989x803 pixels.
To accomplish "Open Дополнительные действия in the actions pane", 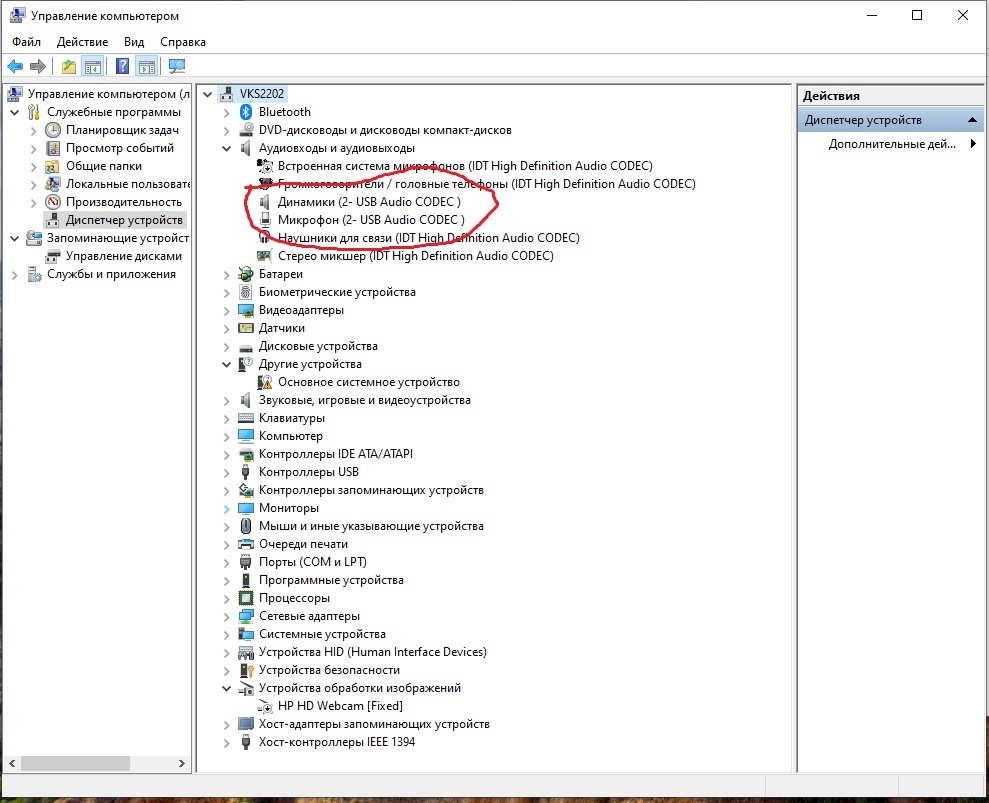I will click(x=892, y=144).
